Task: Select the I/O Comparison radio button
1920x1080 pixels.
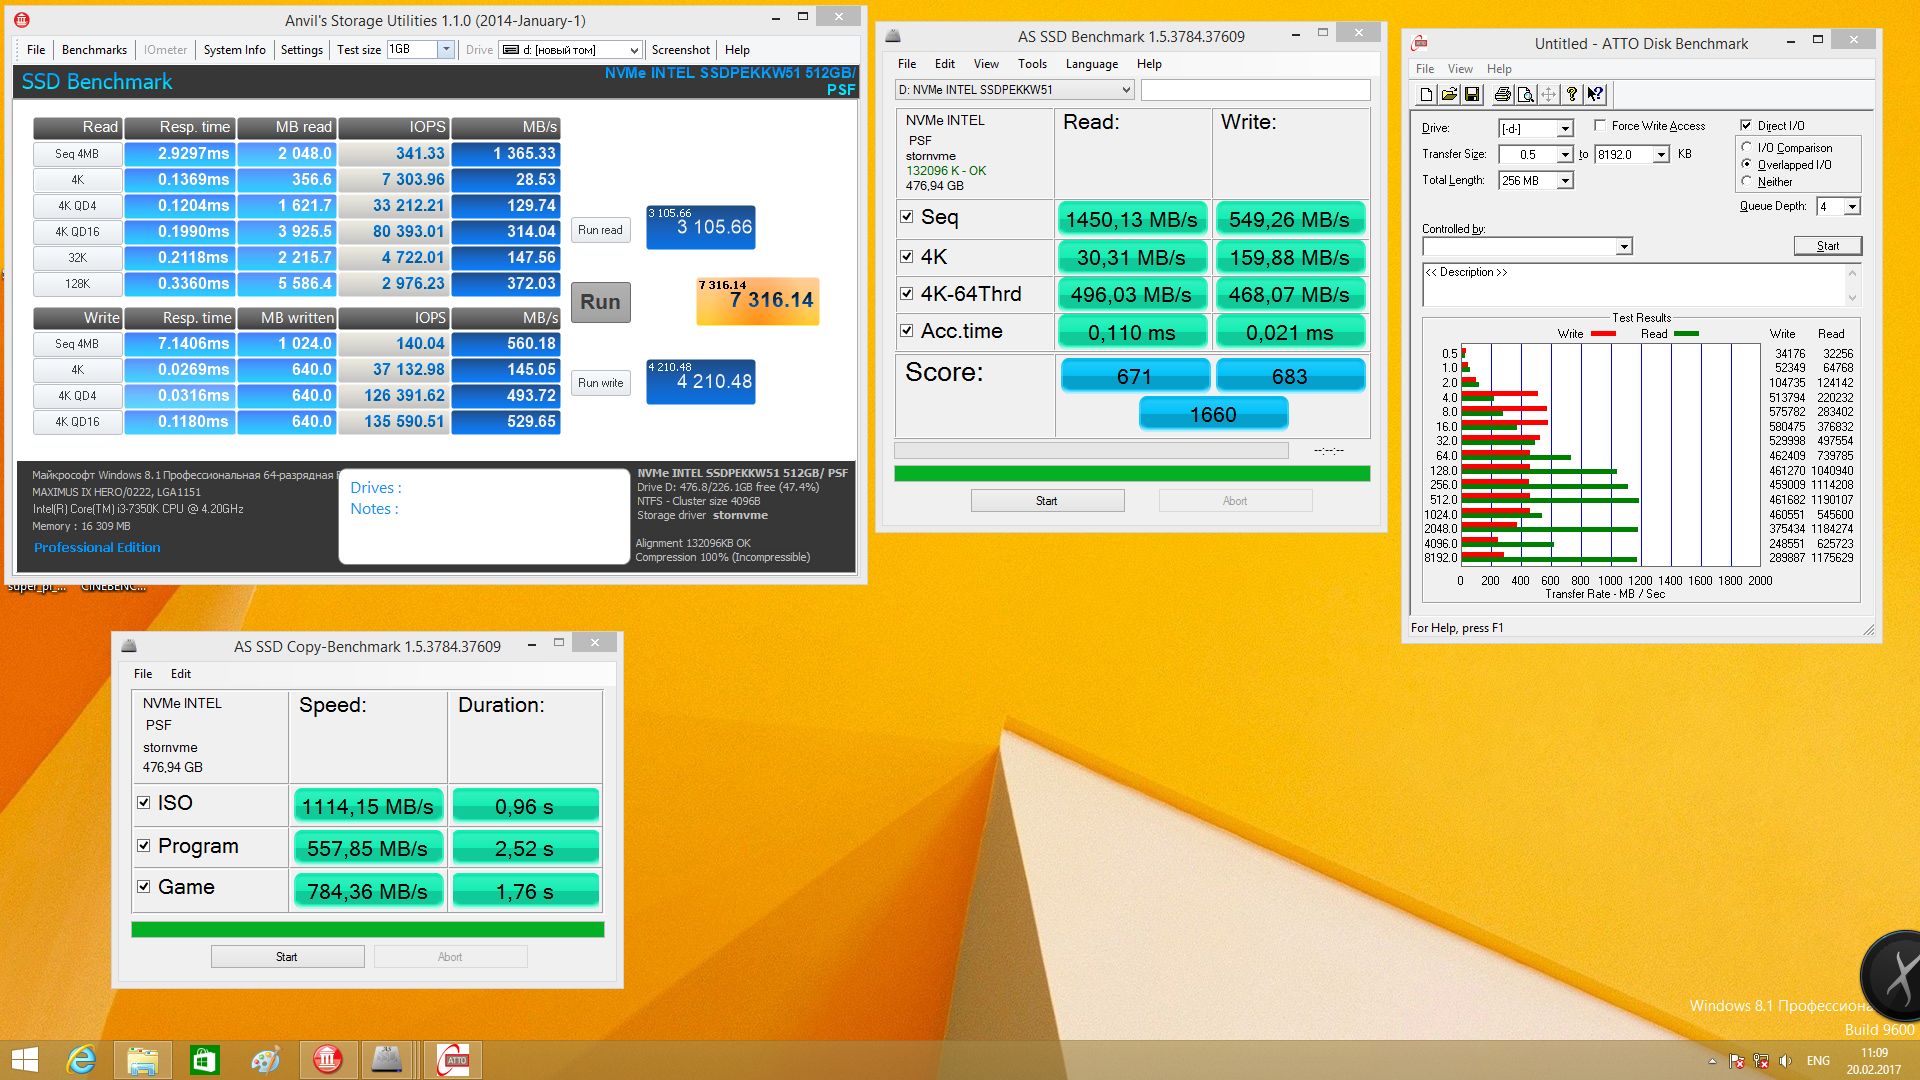Action: coord(1747,148)
